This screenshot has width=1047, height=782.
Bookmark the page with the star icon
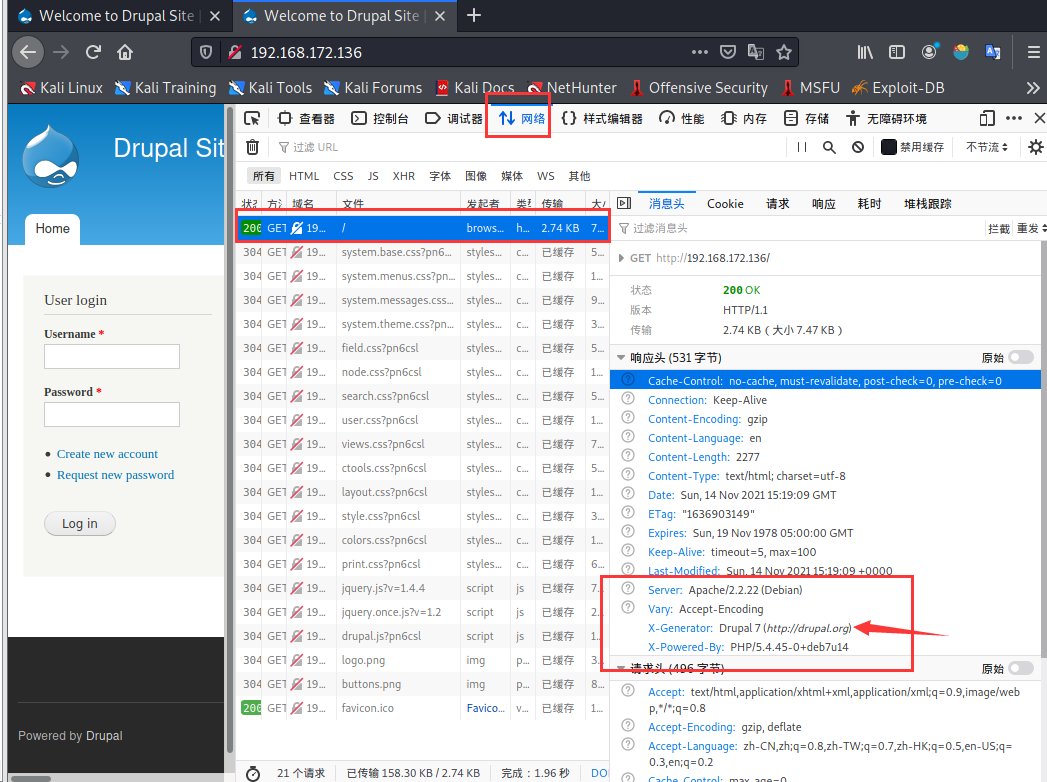pyautogui.click(x=785, y=51)
